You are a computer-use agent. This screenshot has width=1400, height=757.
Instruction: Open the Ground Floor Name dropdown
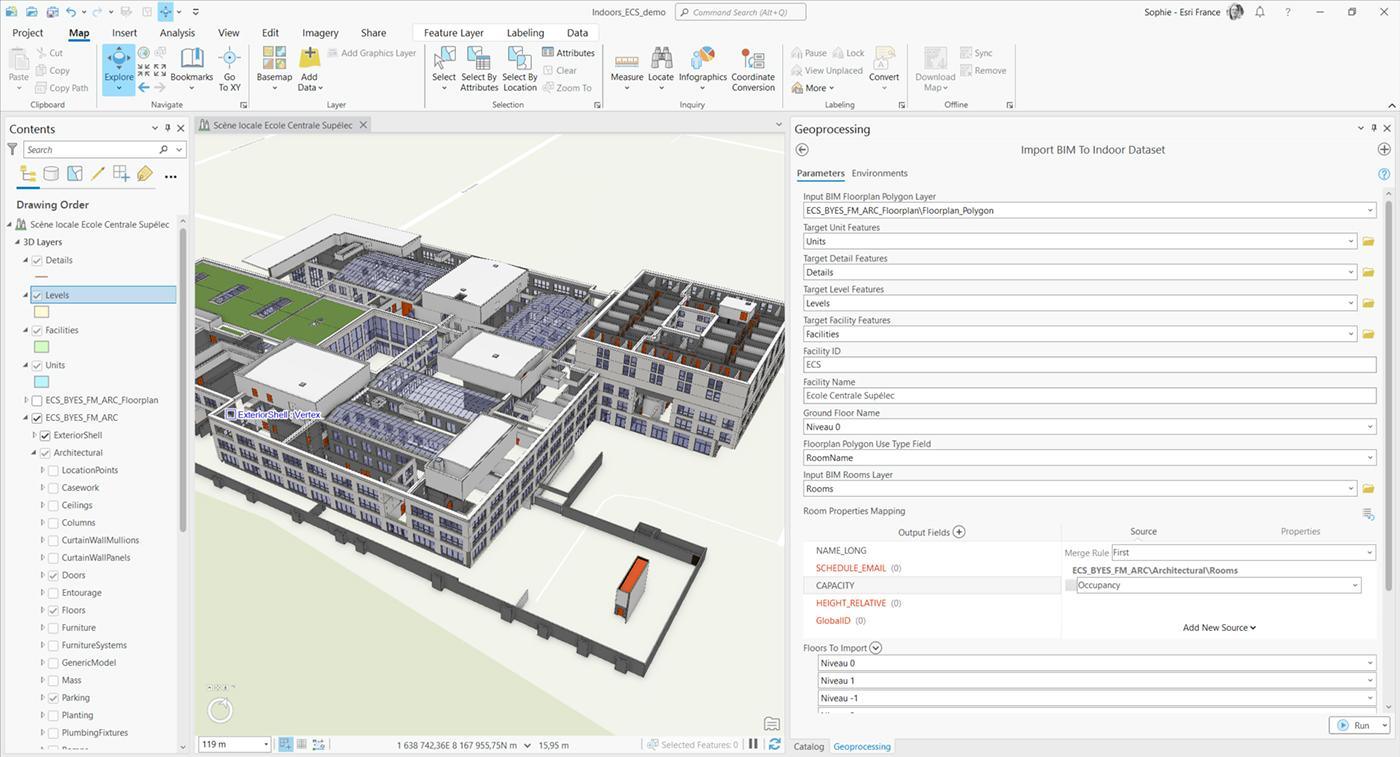[x=1370, y=427]
